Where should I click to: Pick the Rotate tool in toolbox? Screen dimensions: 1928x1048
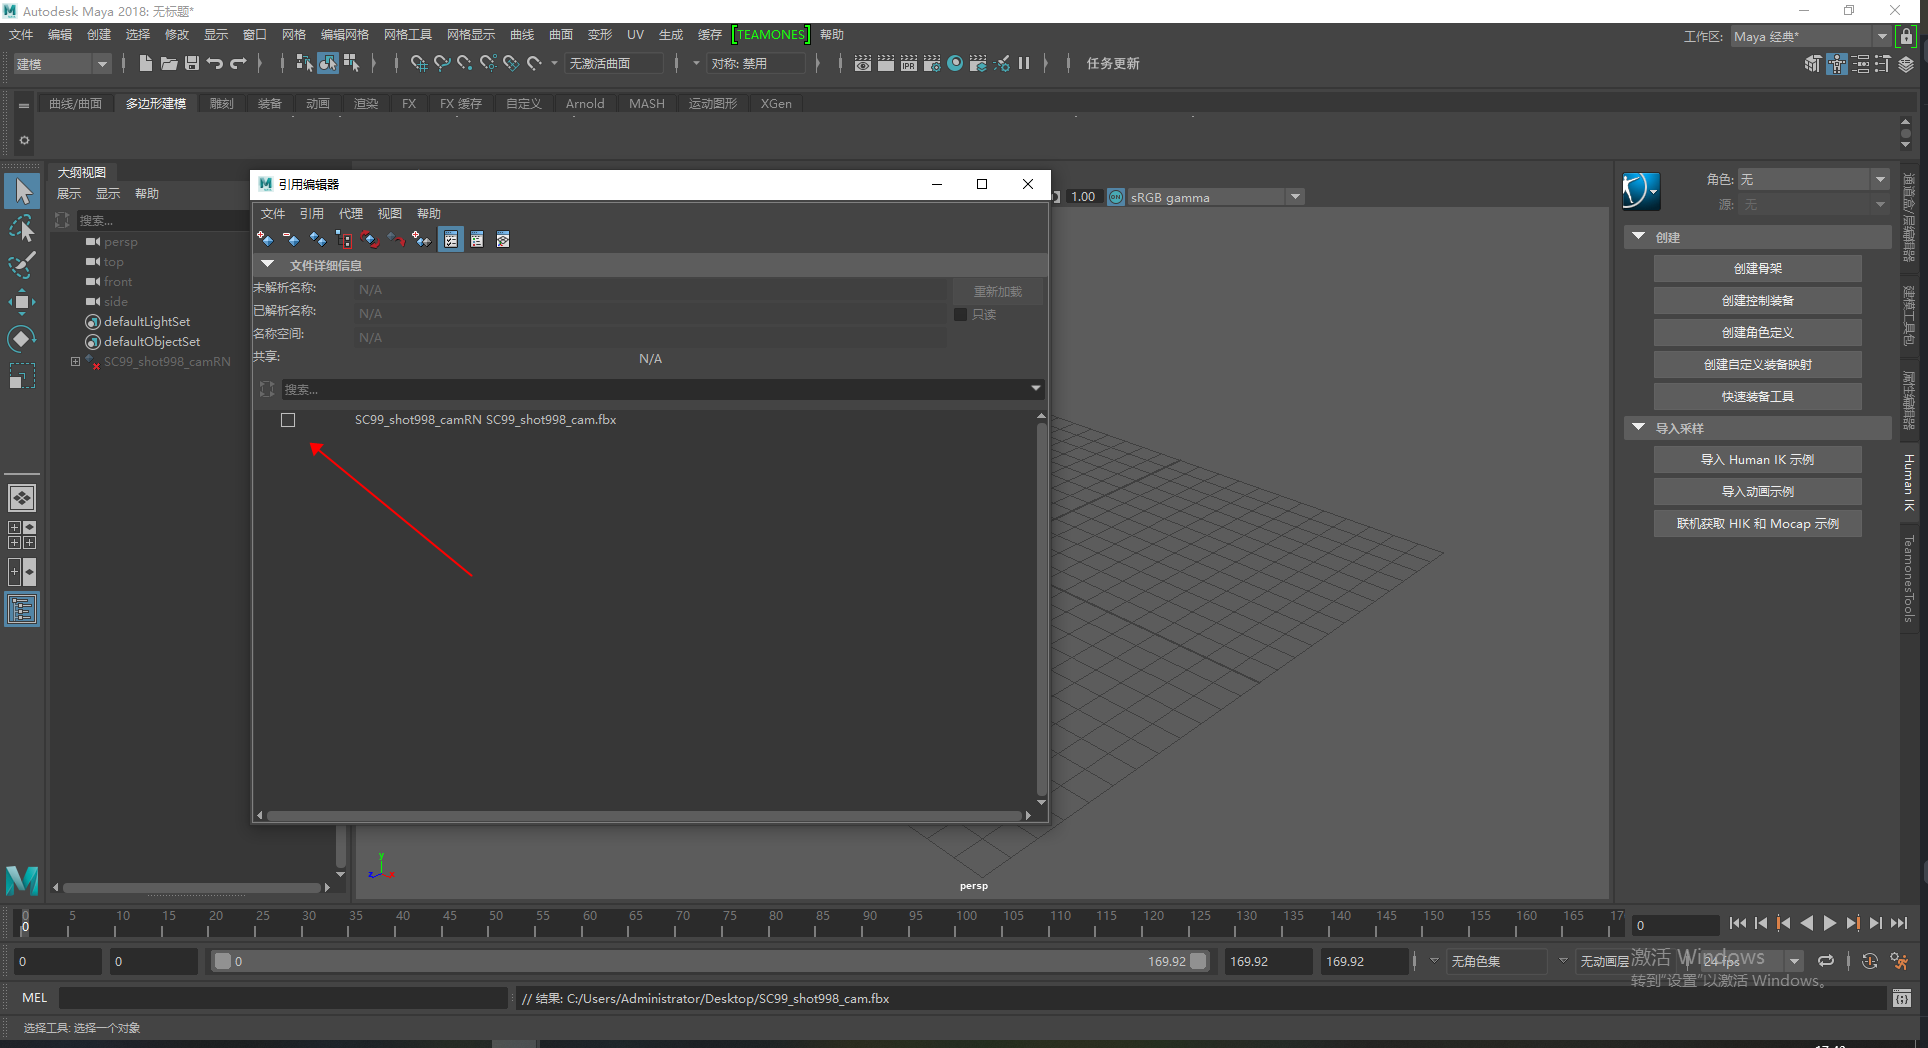point(22,339)
